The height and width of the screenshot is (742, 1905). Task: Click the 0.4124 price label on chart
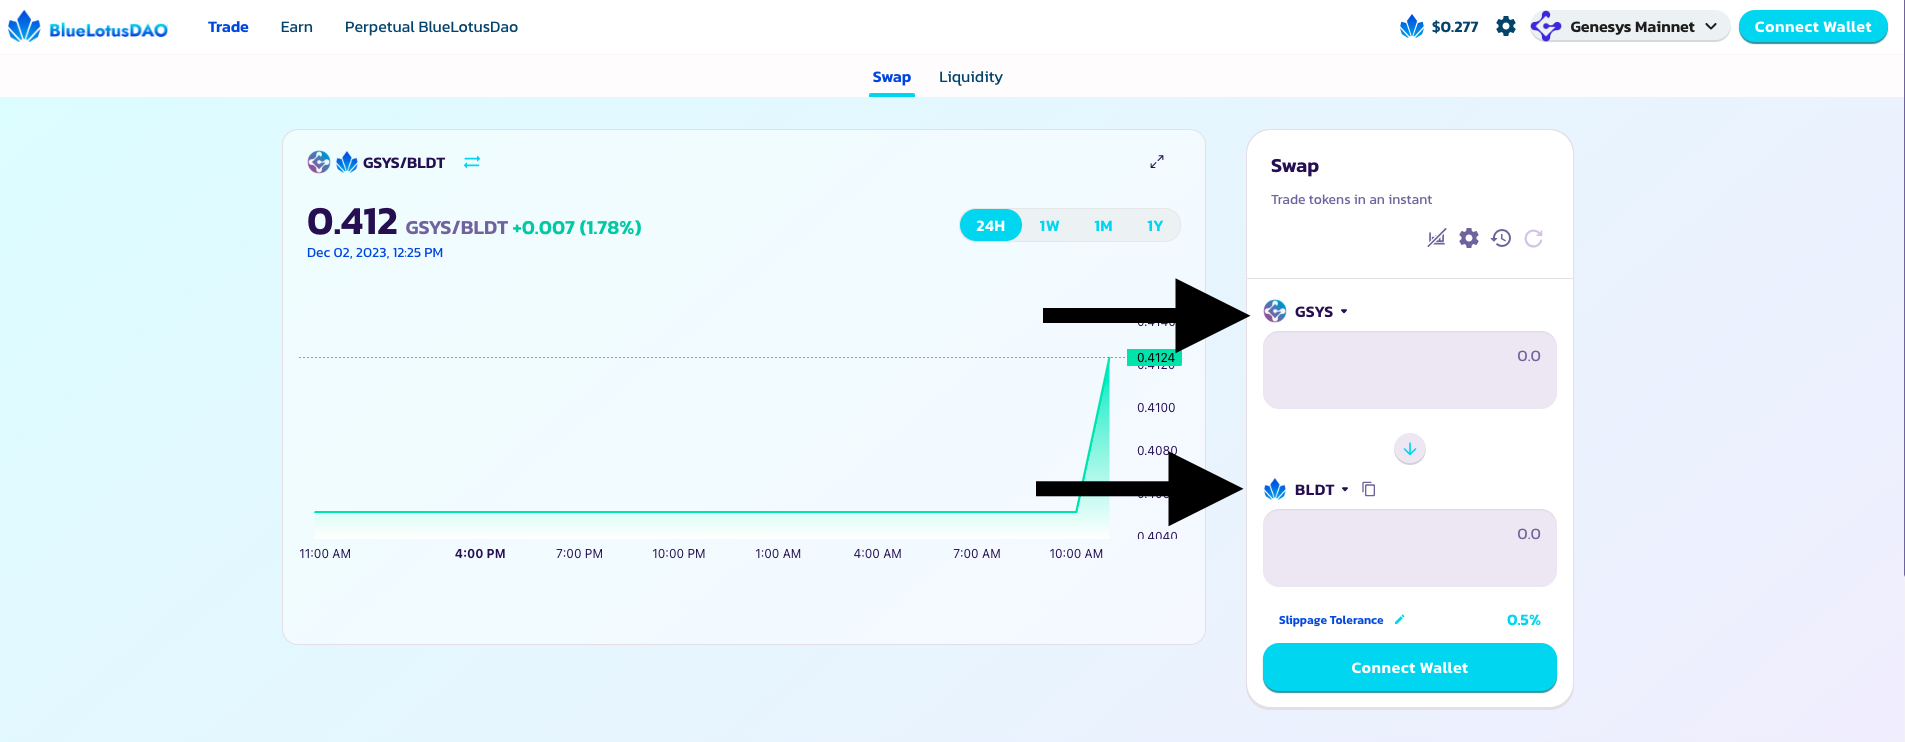click(1155, 358)
